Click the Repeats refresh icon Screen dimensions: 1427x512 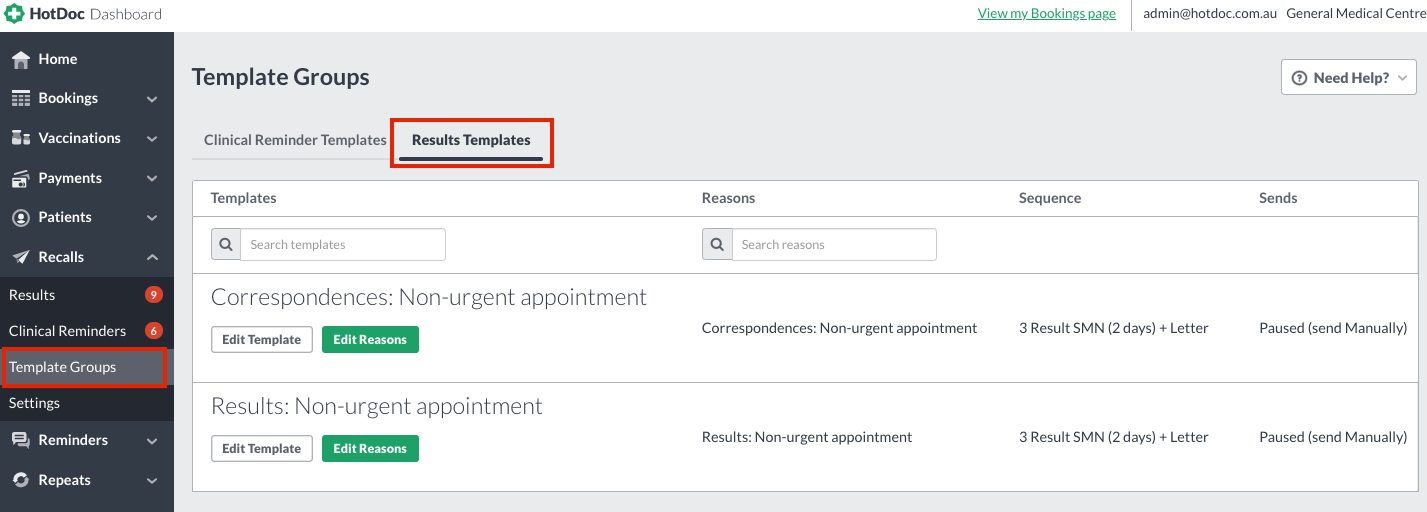pyautogui.click(x=20, y=480)
